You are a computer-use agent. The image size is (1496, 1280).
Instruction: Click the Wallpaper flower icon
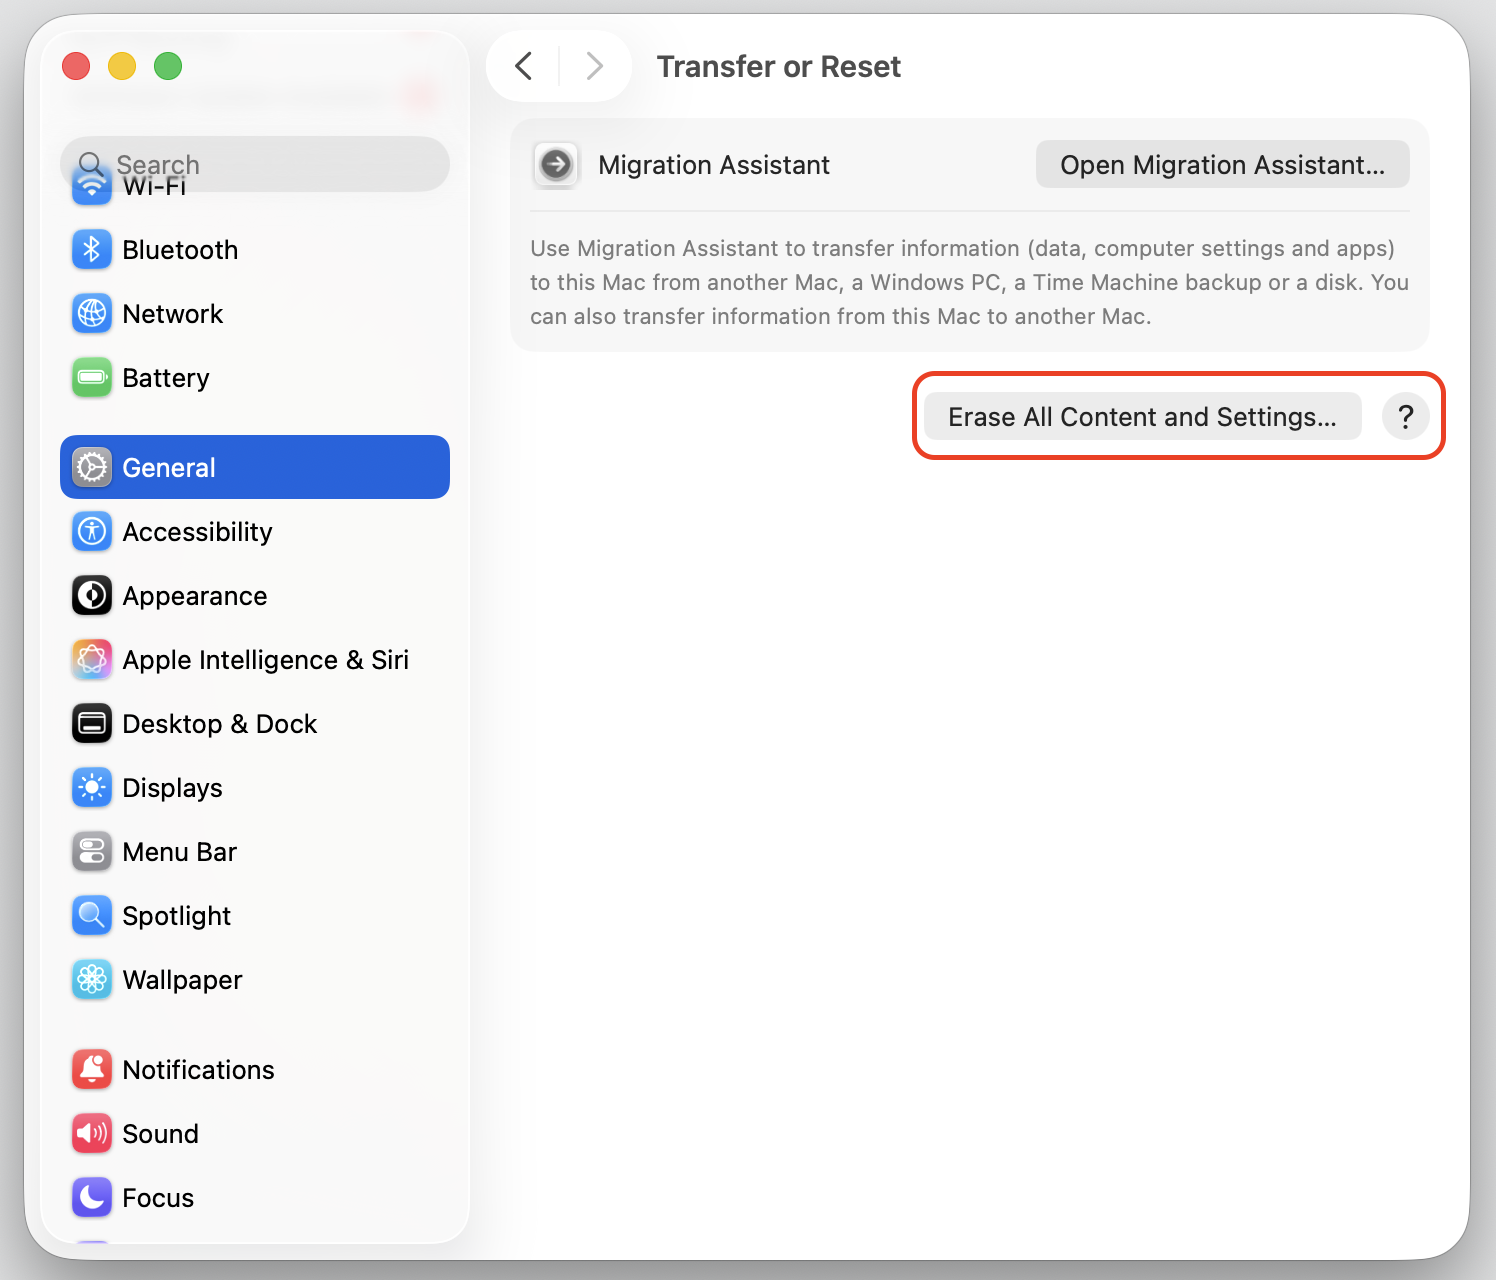[x=92, y=980]
